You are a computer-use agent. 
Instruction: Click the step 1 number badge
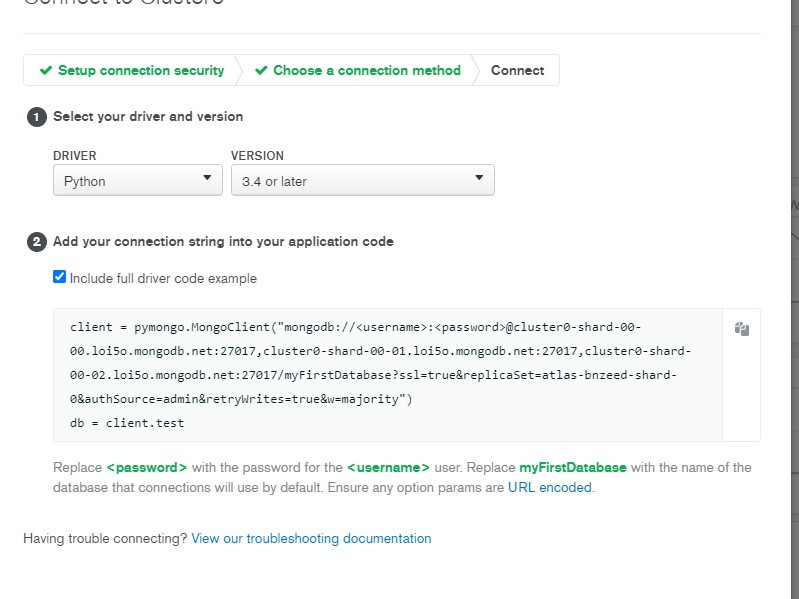(x=37, y=117)
